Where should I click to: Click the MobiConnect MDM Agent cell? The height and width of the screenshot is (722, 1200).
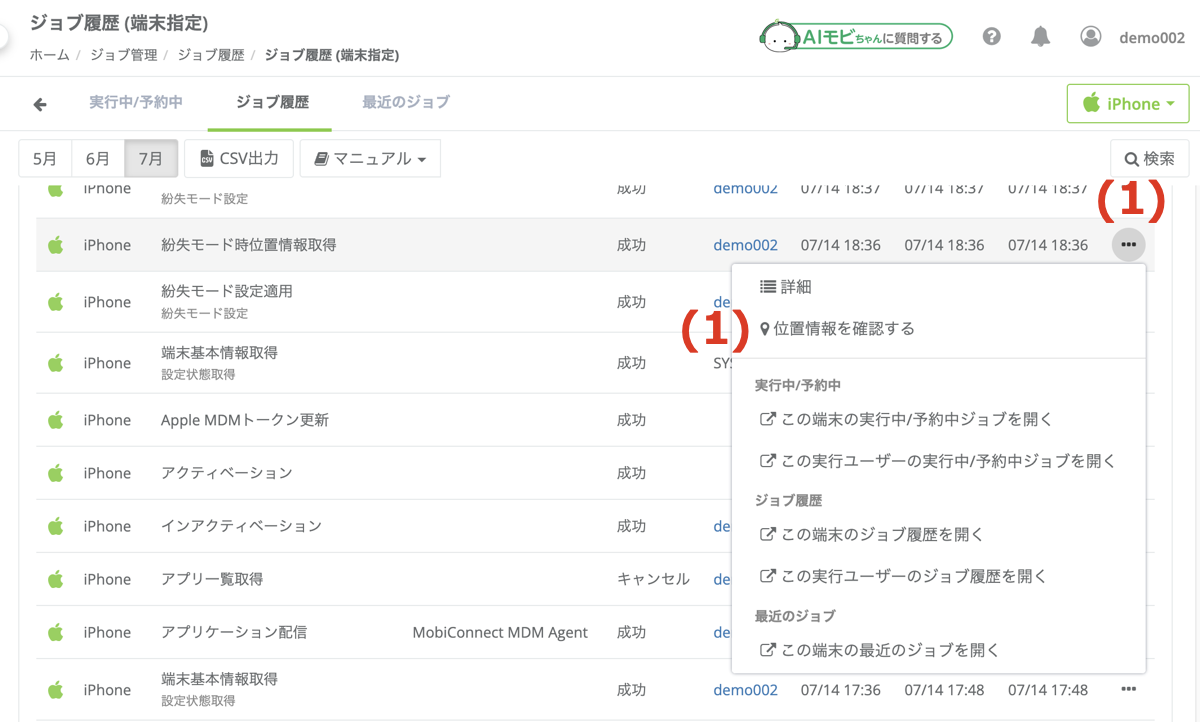pos(500,632)
